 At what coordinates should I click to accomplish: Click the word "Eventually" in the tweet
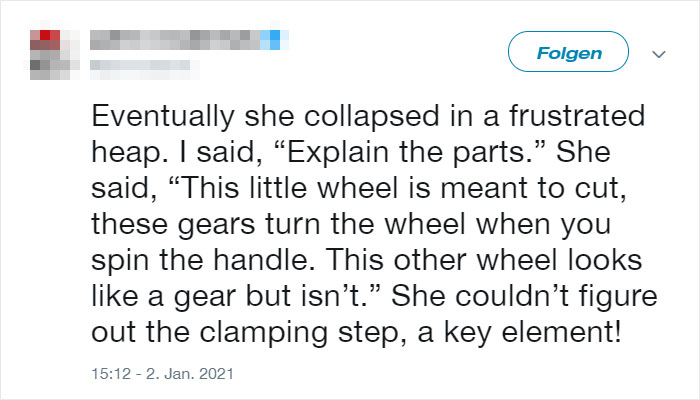tap(163, 117)
